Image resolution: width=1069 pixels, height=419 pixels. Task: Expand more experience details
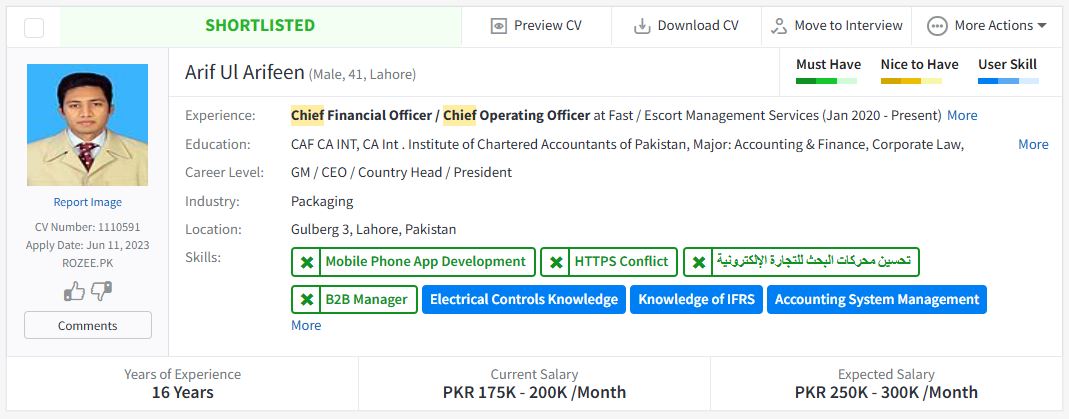point(962,115)
